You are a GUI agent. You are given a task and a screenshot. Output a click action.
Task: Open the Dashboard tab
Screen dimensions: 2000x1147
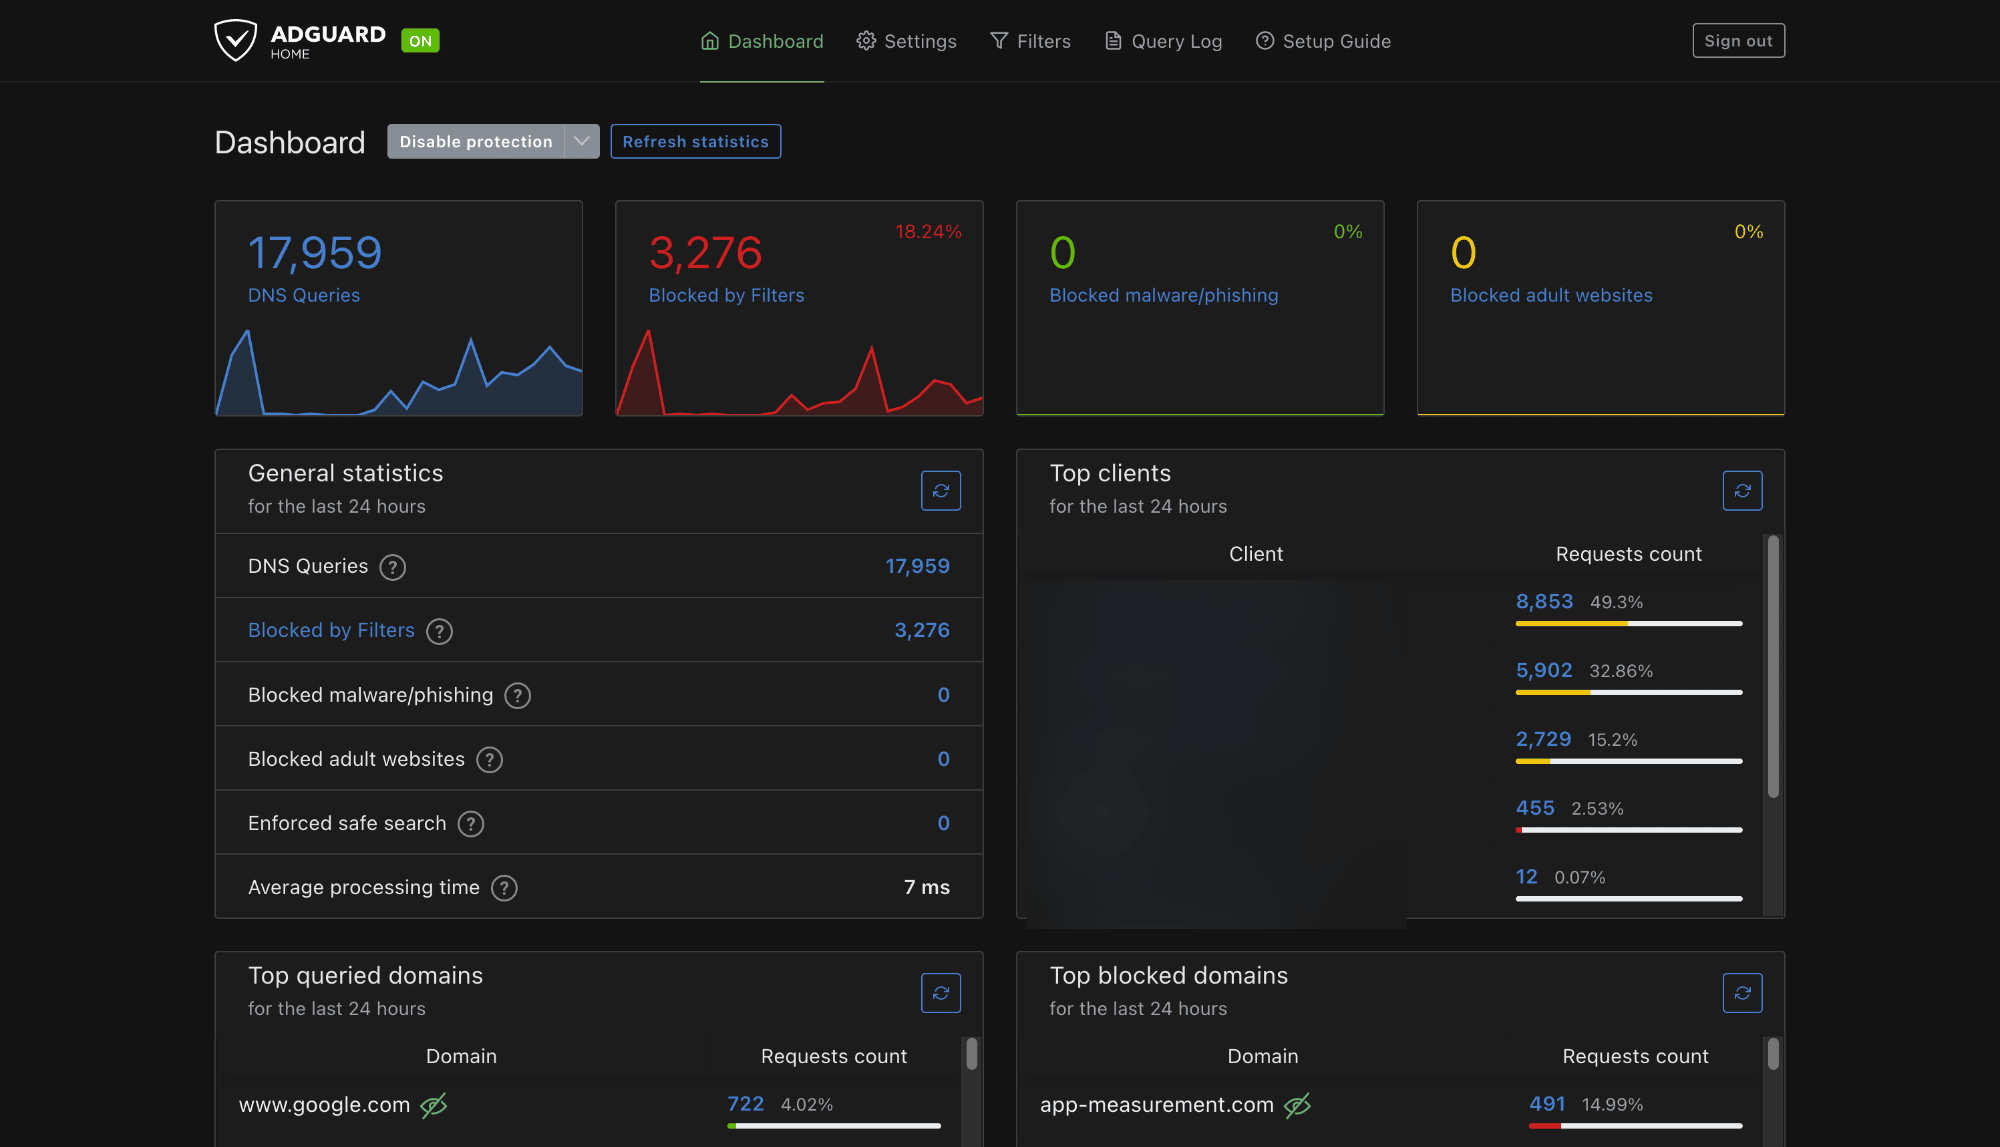(762, 41)
